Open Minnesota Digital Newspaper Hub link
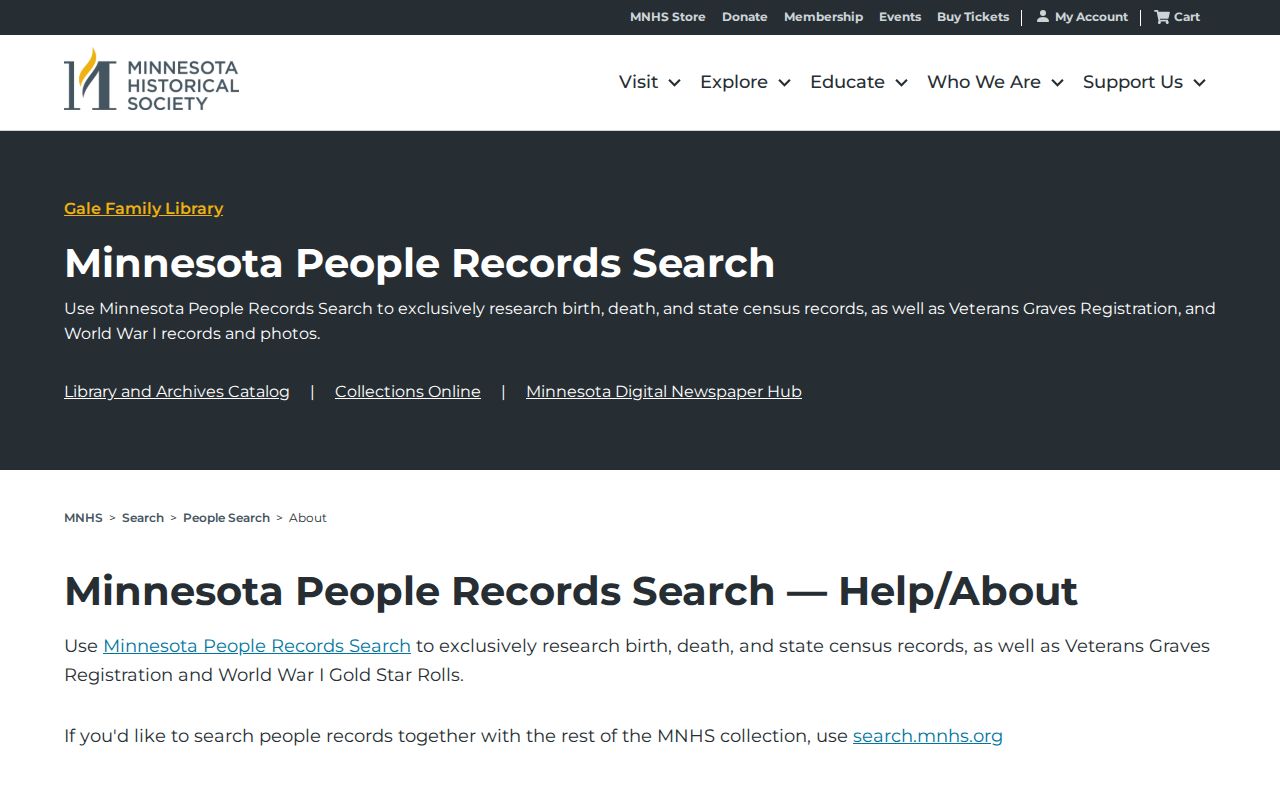This screenshot has width=1280, height=800. click(x=664, y=391)
